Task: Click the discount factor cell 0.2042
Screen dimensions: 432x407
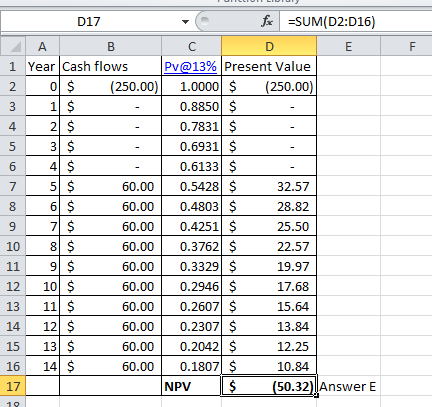Action: 192,346
